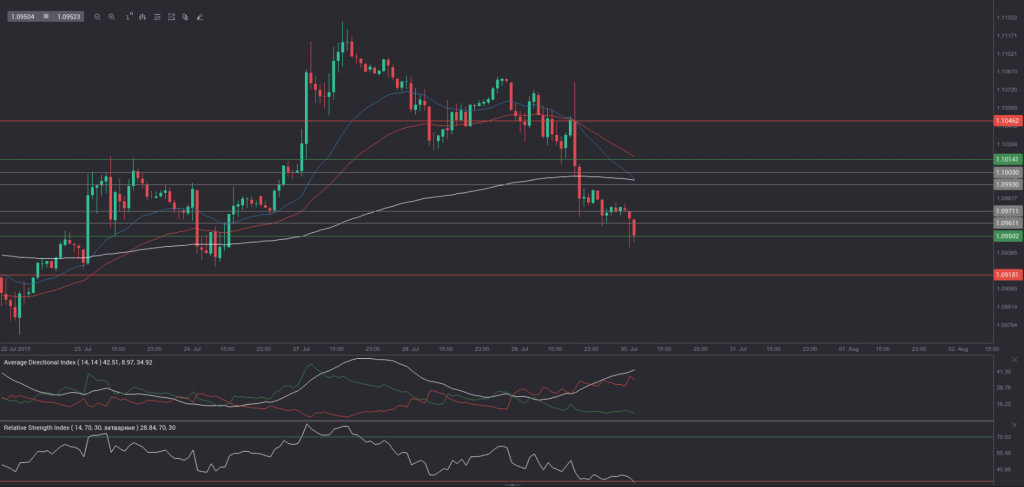1024x487 pixels.
Task: Click the bid price 1.09504
Action: [x=23, y=16]
